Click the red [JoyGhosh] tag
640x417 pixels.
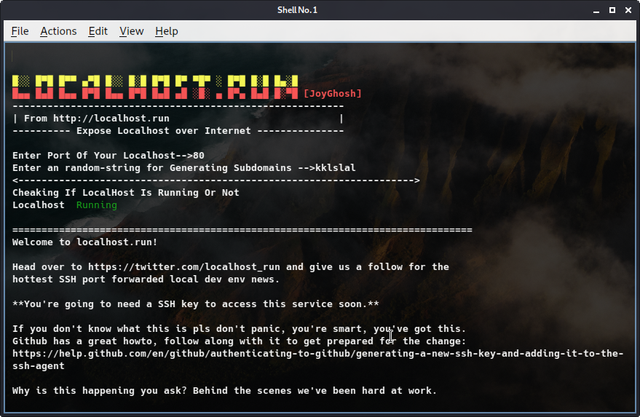pyautogui.click(x=333, y=93)
